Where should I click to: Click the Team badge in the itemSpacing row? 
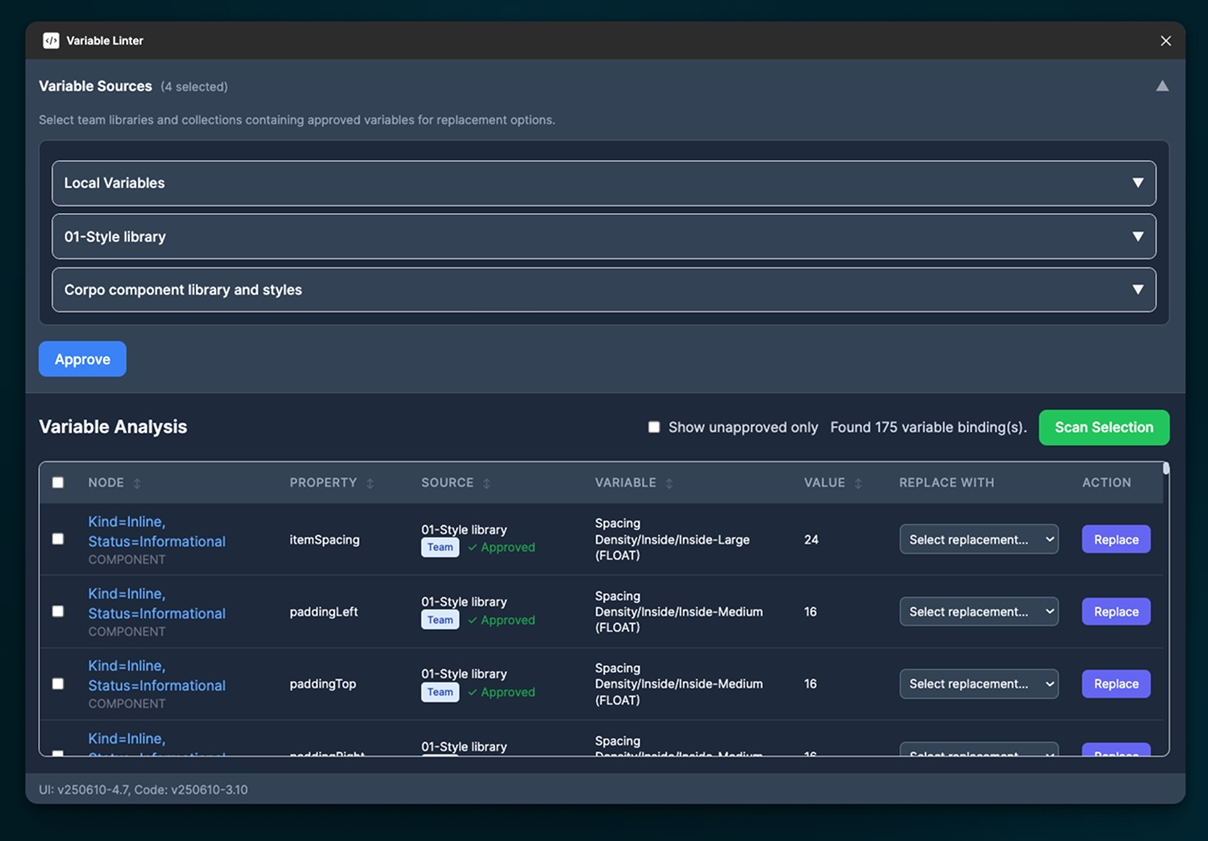440,547
